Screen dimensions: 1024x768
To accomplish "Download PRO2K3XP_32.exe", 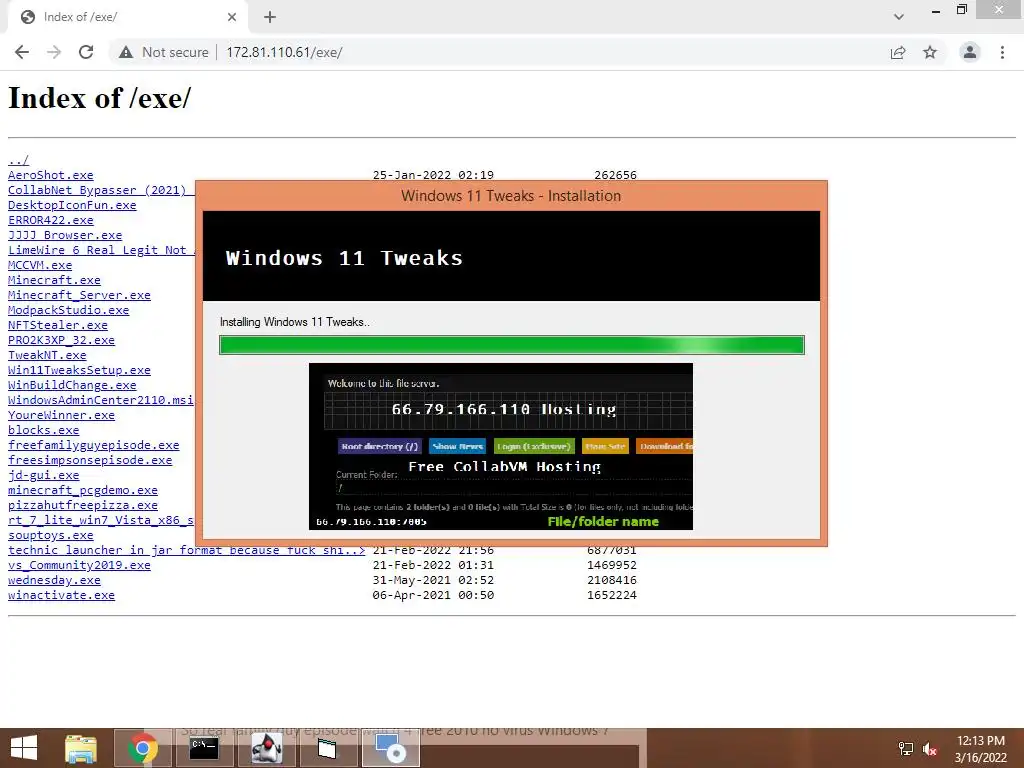I will point(61,340).
